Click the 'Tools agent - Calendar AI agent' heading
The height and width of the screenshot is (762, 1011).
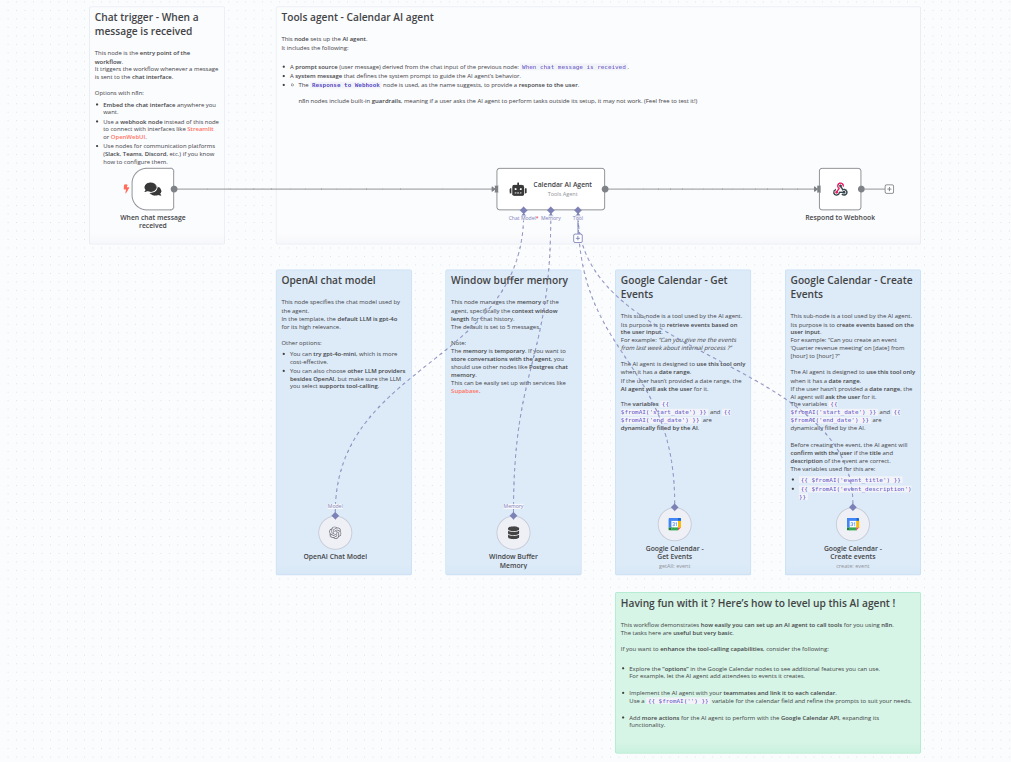point(357,17)
